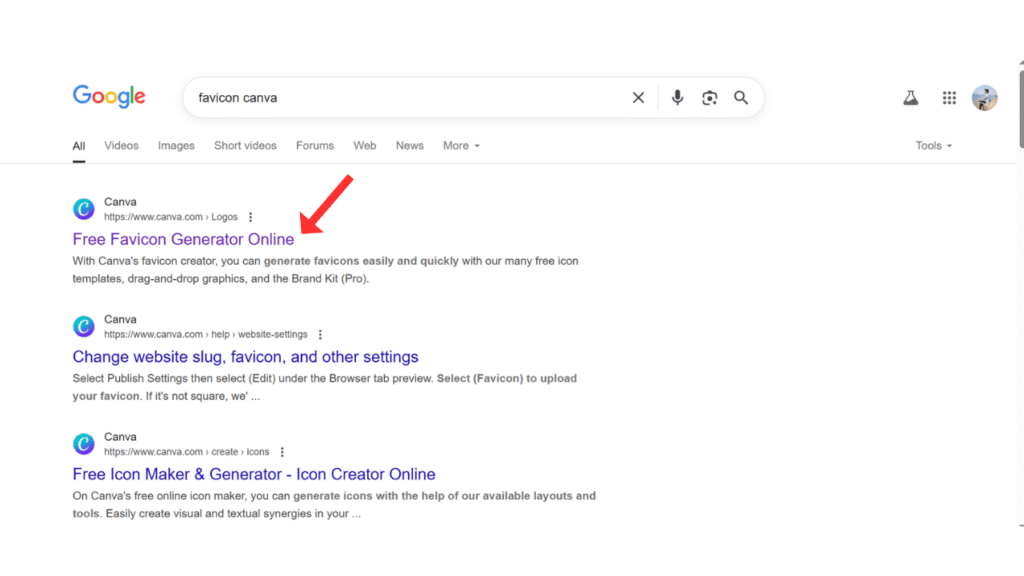
Task: Start a voice search using the microphone icon
Action: [677, 97]
